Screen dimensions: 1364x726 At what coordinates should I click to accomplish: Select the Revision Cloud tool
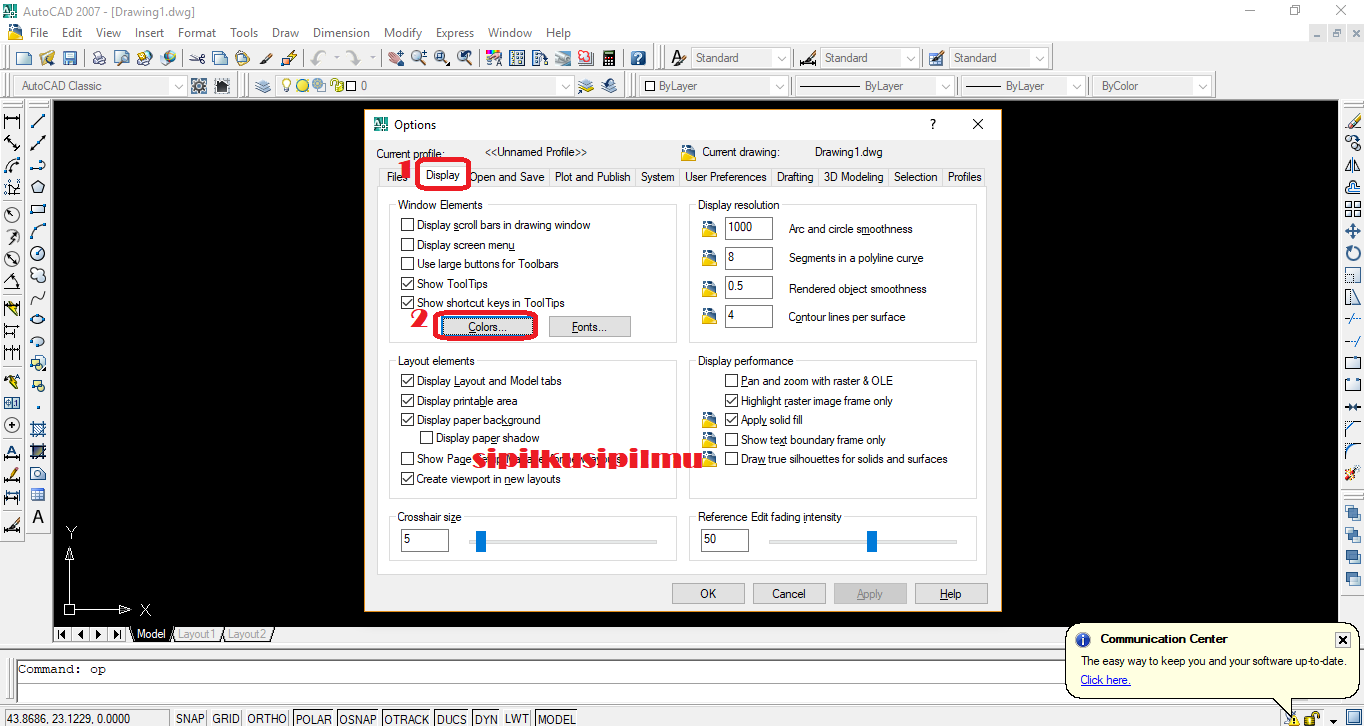(38, 275)
